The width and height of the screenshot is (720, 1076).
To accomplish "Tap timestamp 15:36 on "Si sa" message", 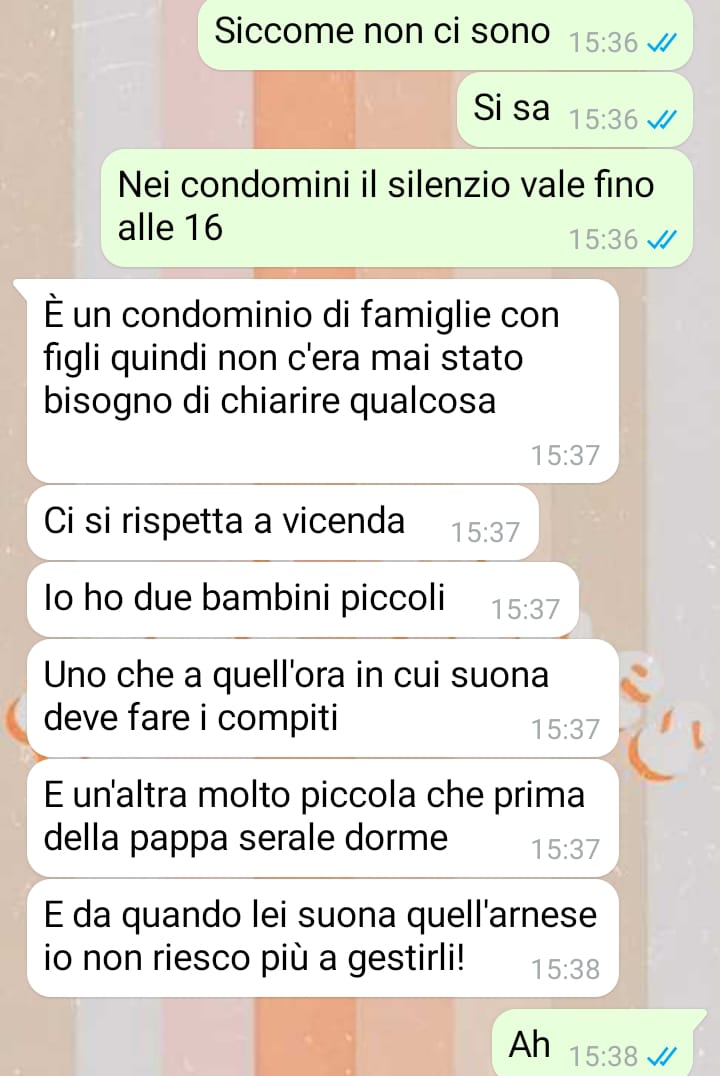I will [x=604, y=120].
